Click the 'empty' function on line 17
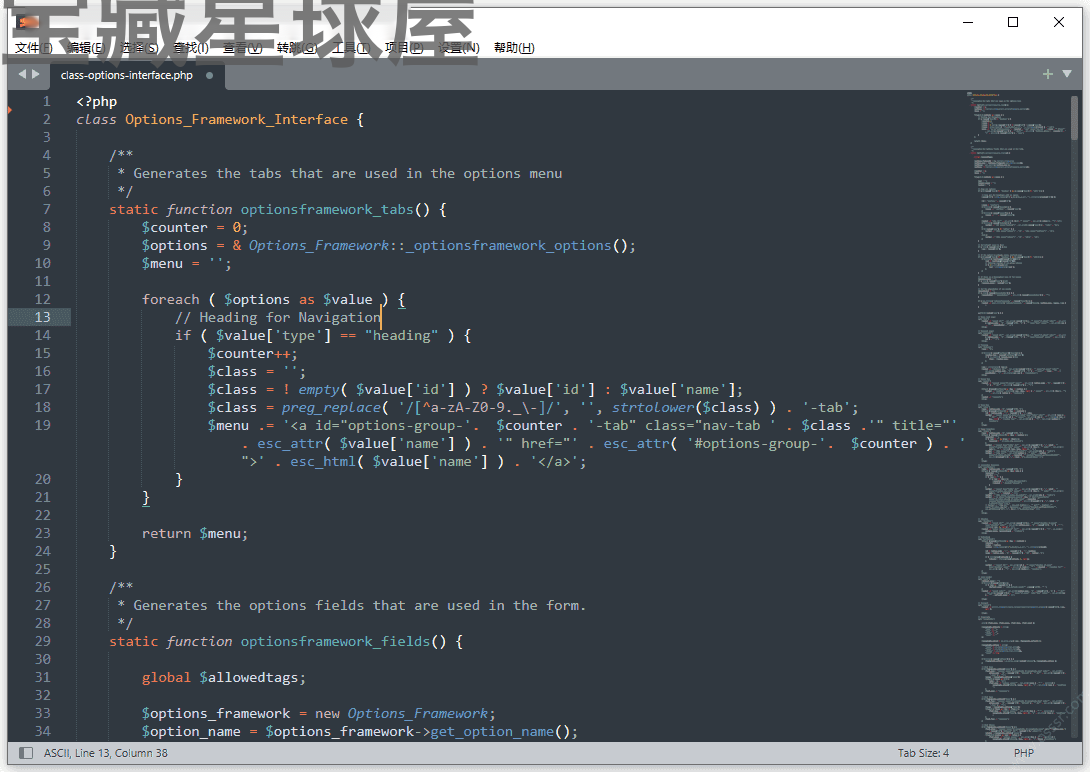This screenshot has width=1090, height=772. [x=318, y=390]
